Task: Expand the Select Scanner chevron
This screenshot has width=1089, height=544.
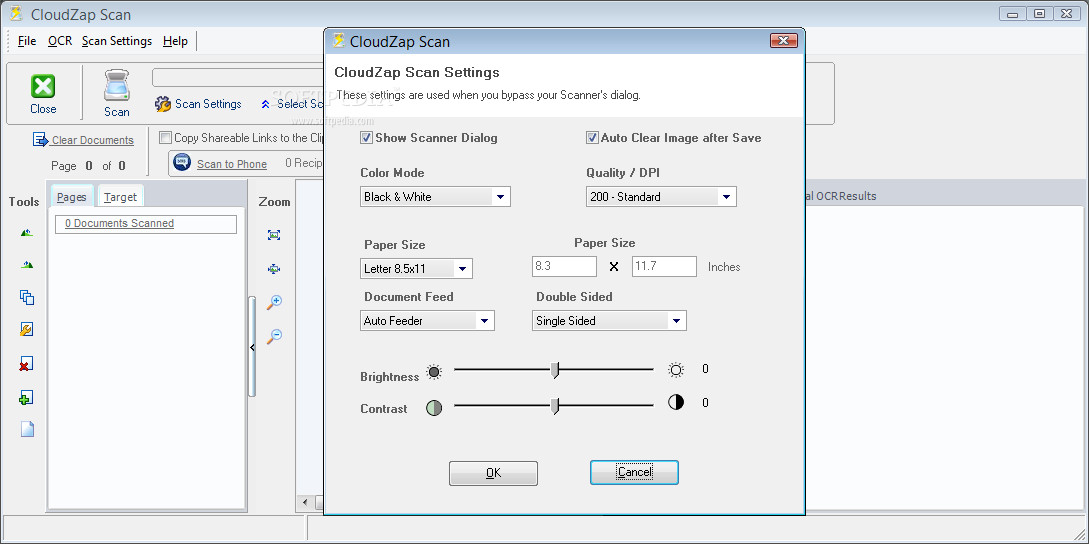Action: [x=265, y=105]
